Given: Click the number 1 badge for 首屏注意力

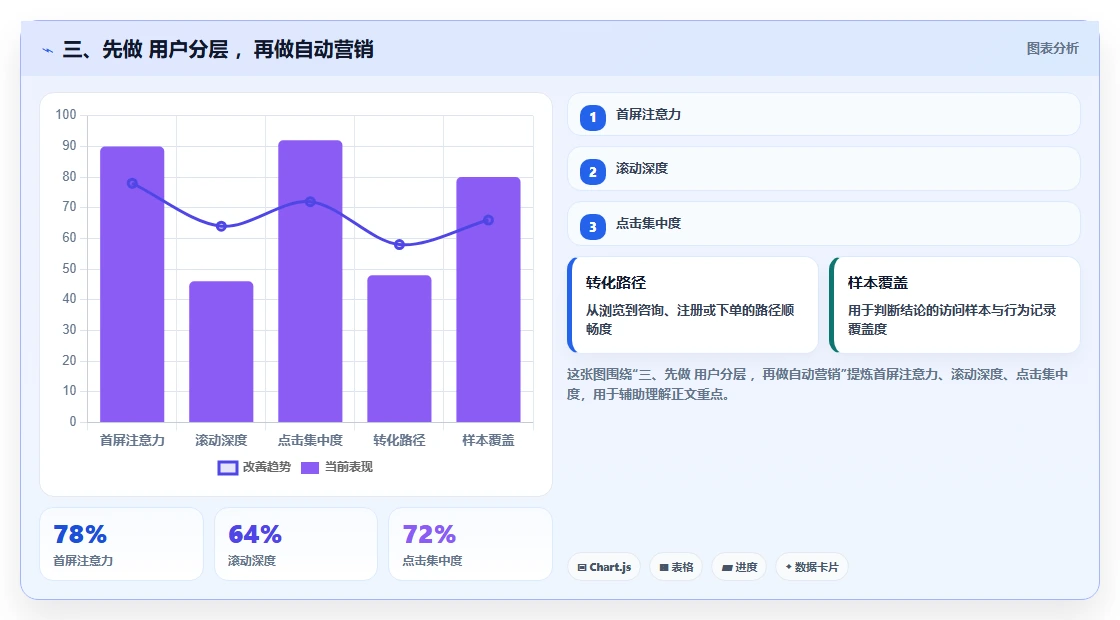Looking at the screenshot, I should 592,118.
